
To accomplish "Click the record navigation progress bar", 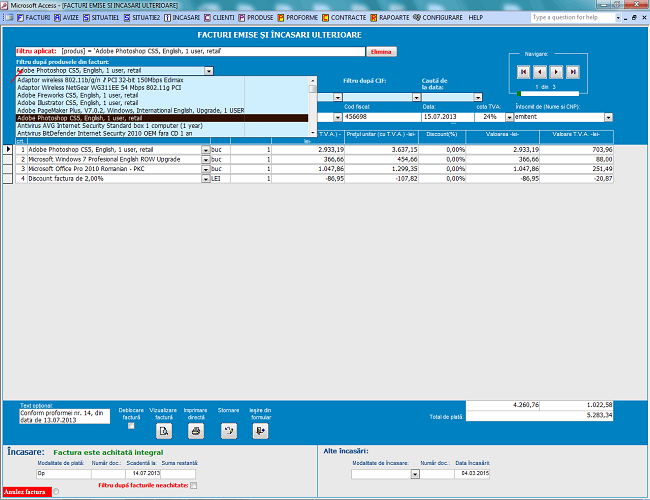I will [548, 94].
